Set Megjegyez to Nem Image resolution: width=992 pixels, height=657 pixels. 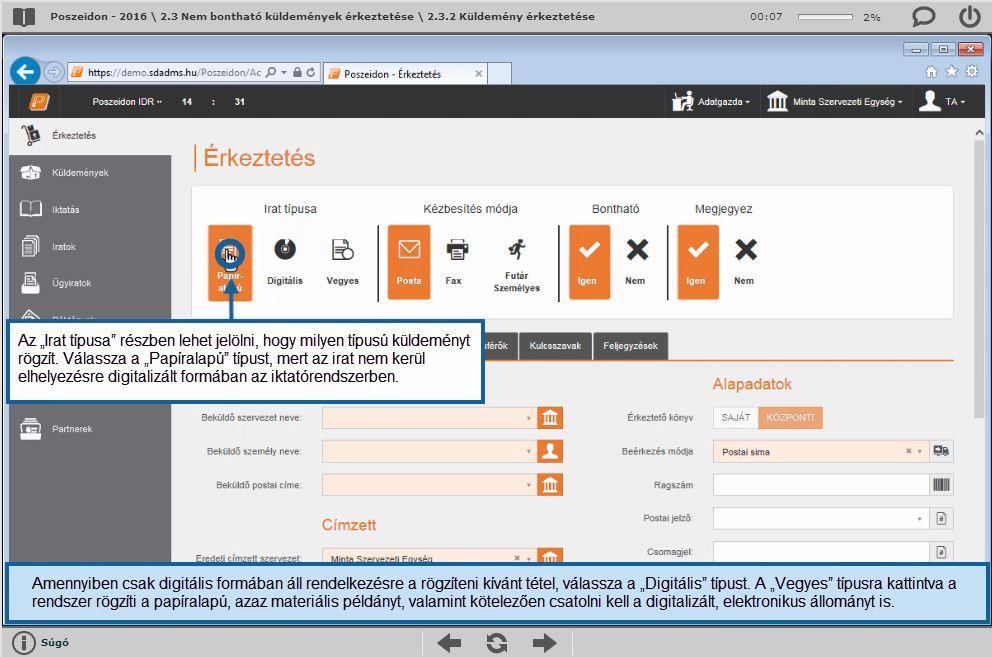745,263
